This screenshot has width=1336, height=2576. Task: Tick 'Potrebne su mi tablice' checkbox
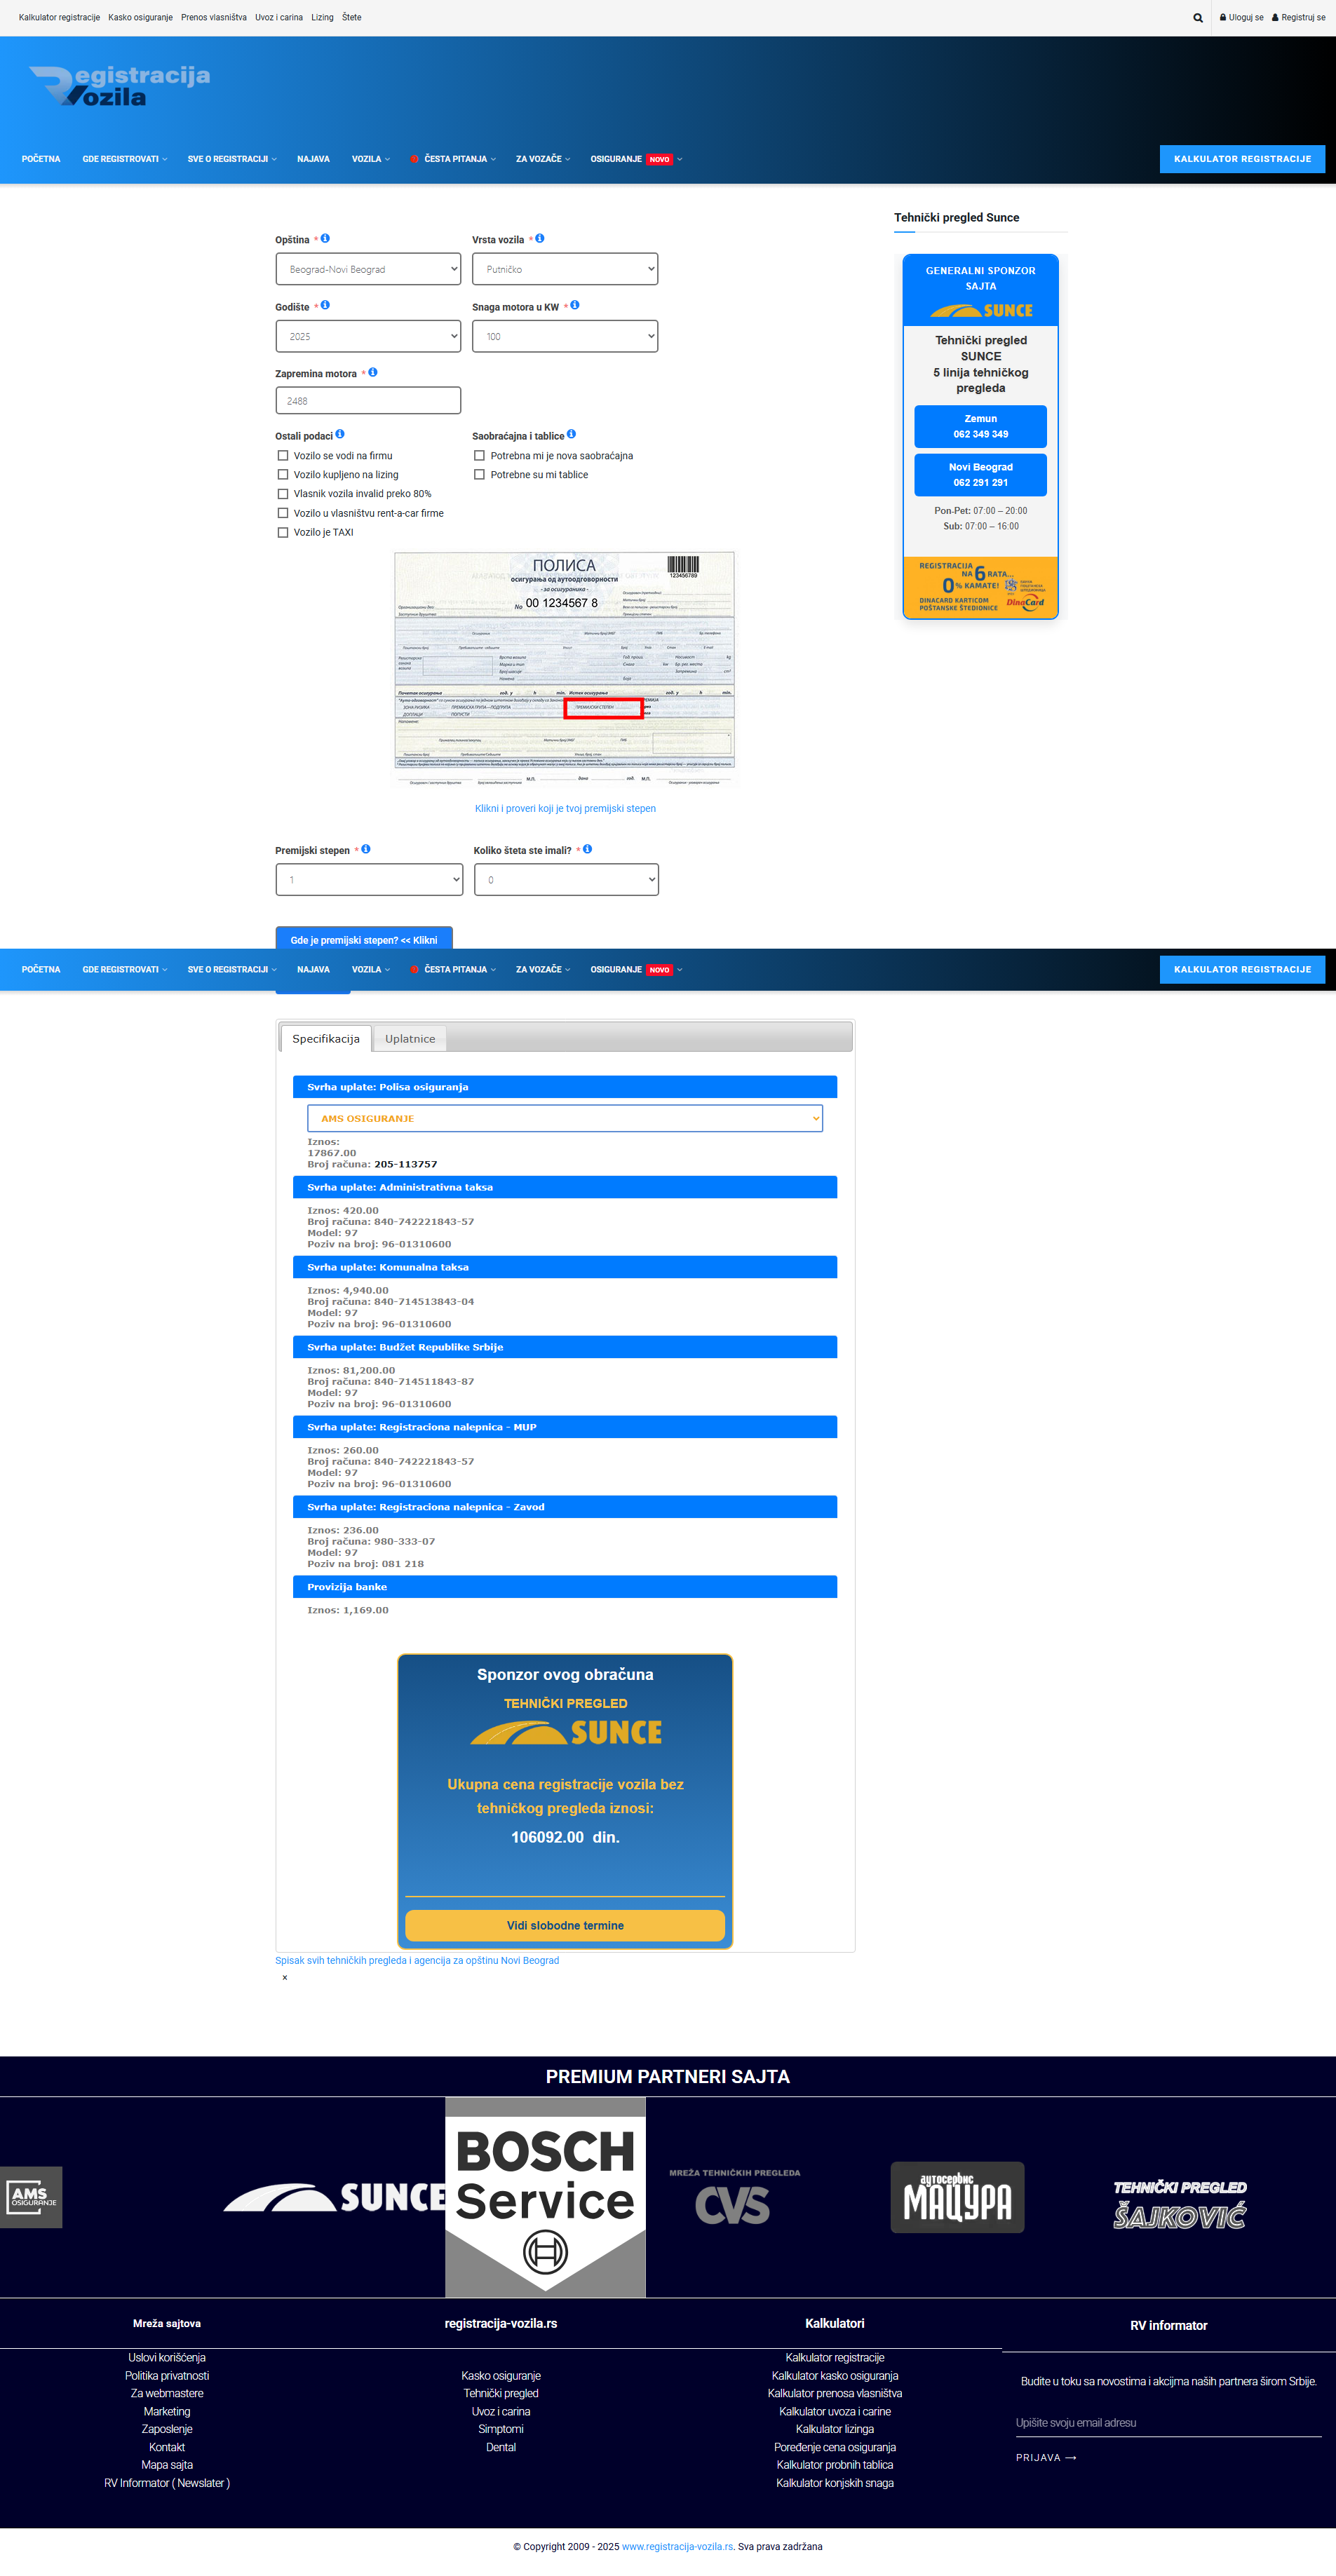[479, 475]
